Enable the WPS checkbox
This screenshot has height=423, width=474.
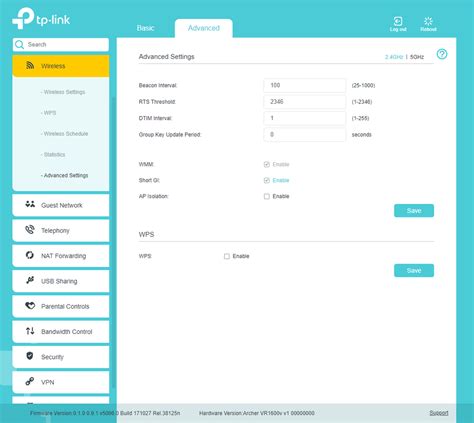[x=227, y=256]
